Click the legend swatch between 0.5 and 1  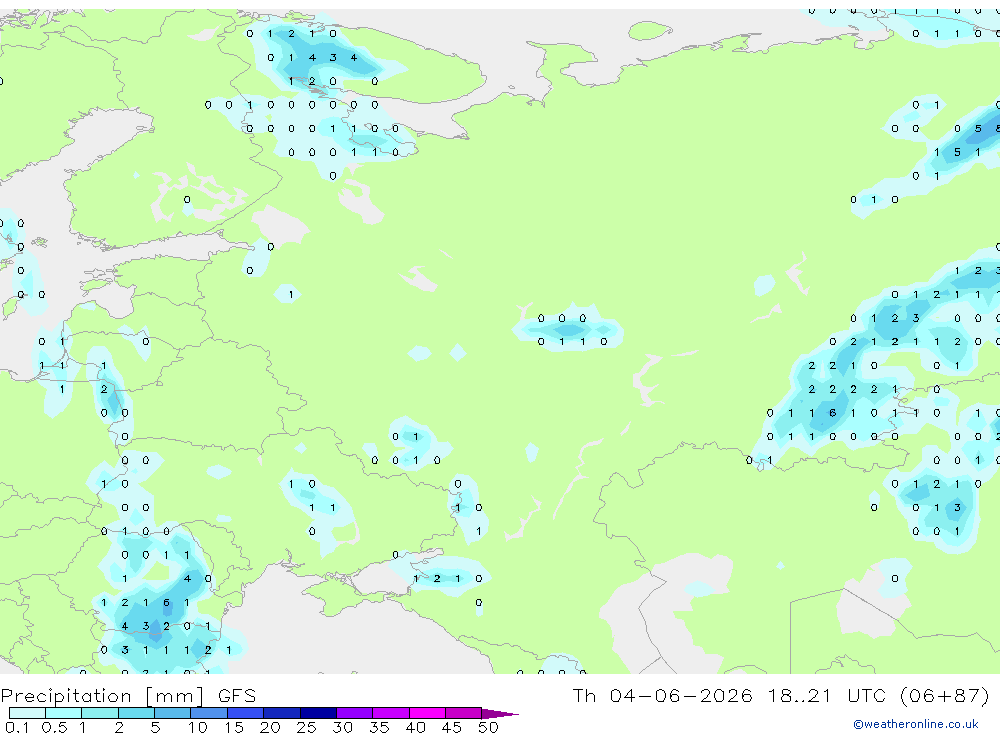point(64,713)
